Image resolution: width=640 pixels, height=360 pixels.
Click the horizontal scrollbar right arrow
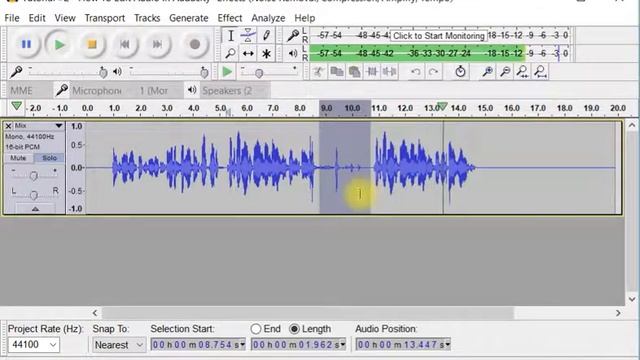[618, 313]
